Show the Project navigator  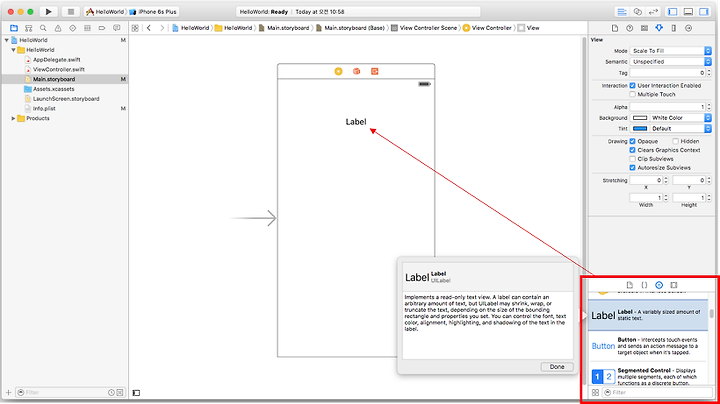pos(14,28)
